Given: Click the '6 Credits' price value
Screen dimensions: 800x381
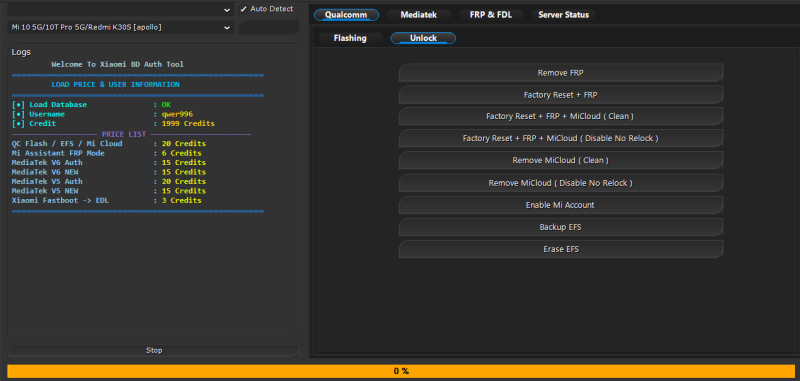Looking at the screenshot, I should point(181,153).
